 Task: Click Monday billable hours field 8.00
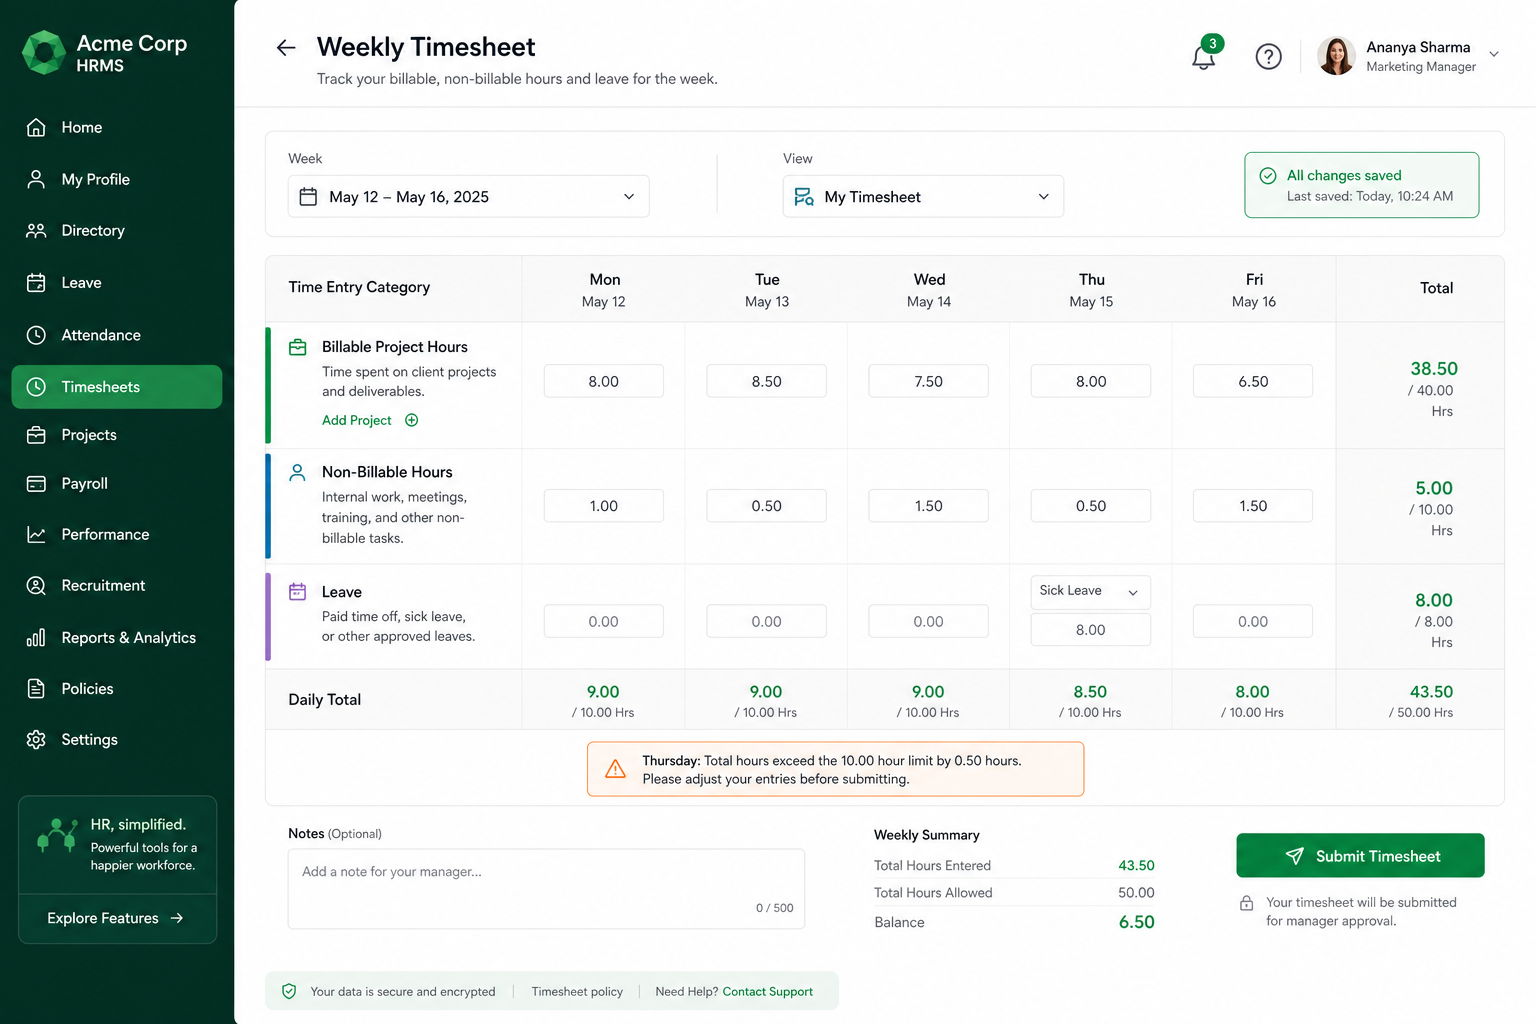[x=604, y=381]
